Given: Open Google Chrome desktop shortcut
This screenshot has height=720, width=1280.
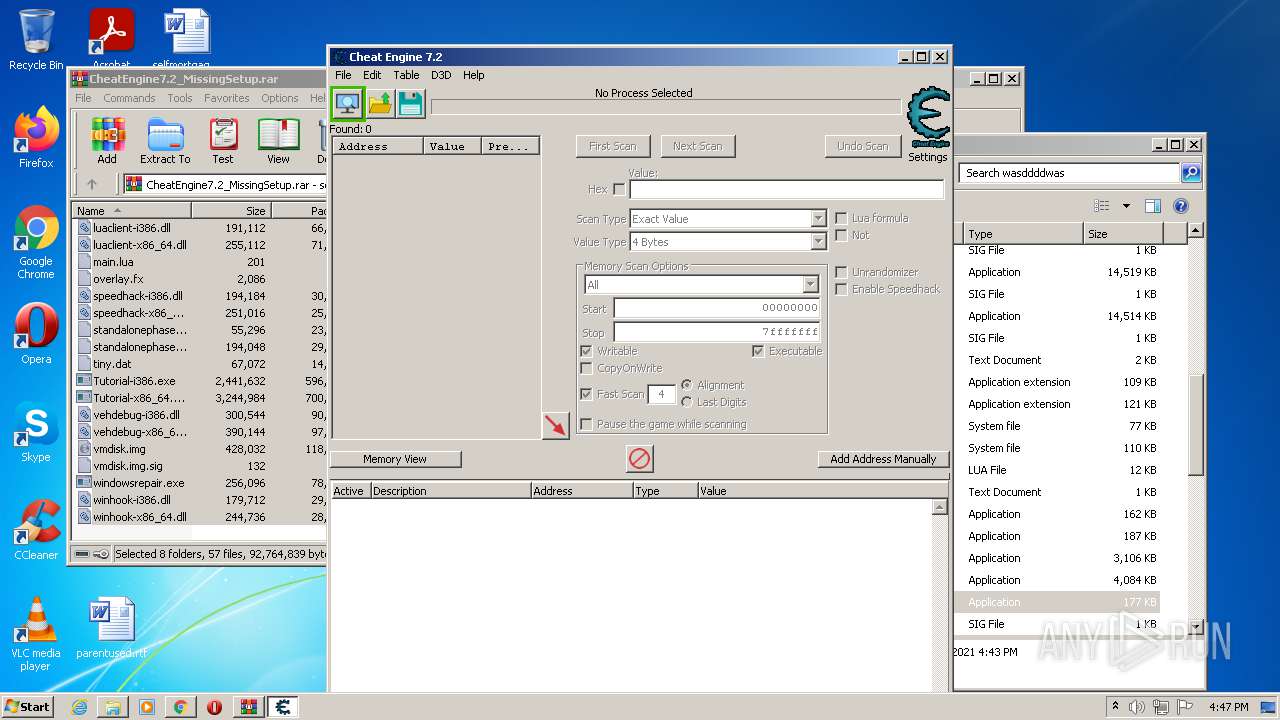Looking at the screenshot, I should 36,243.
